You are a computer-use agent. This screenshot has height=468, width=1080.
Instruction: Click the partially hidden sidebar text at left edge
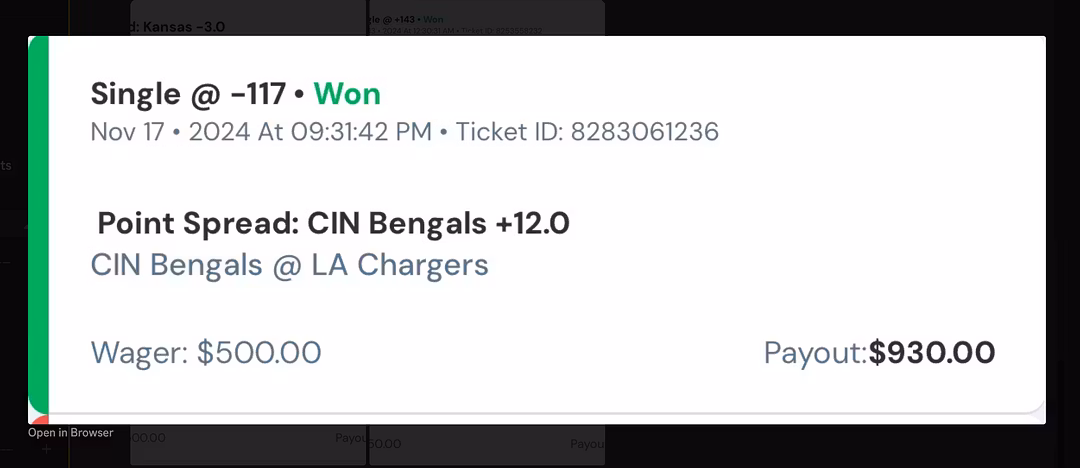tap(6, 166)
